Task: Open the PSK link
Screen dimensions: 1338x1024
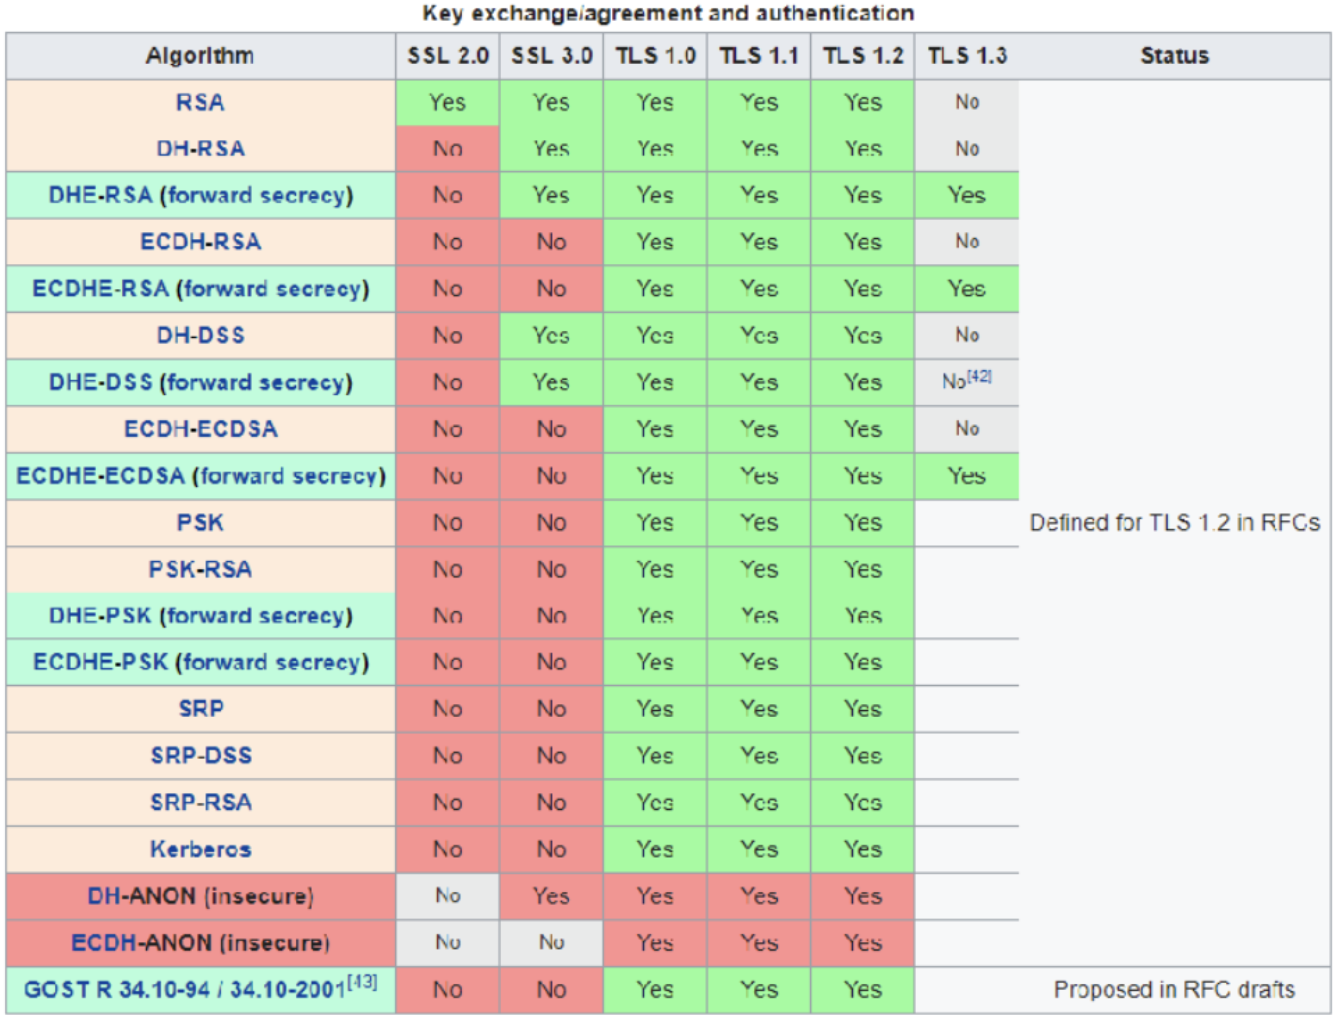Action: pyautogui.click(x=200, y=523)
